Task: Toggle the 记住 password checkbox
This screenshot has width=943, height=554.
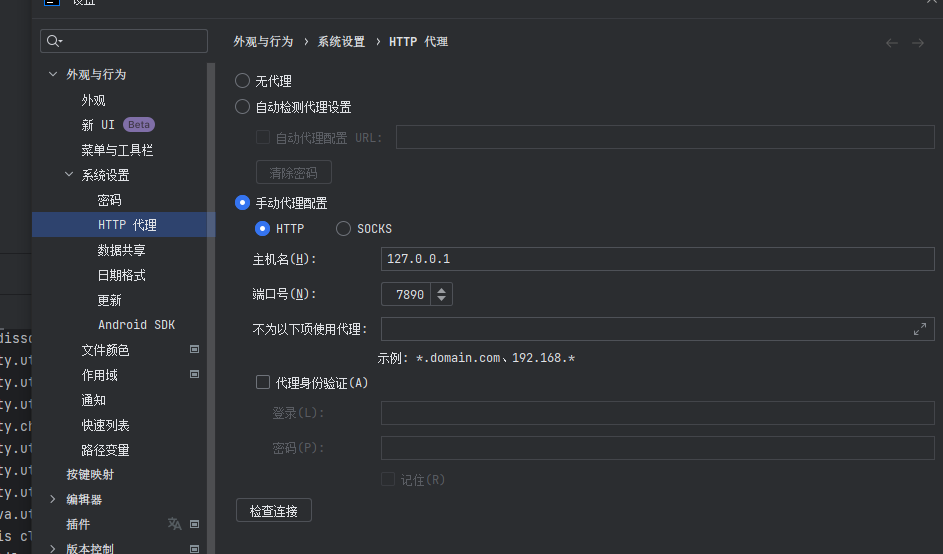Action: click(x=388, y=479)
